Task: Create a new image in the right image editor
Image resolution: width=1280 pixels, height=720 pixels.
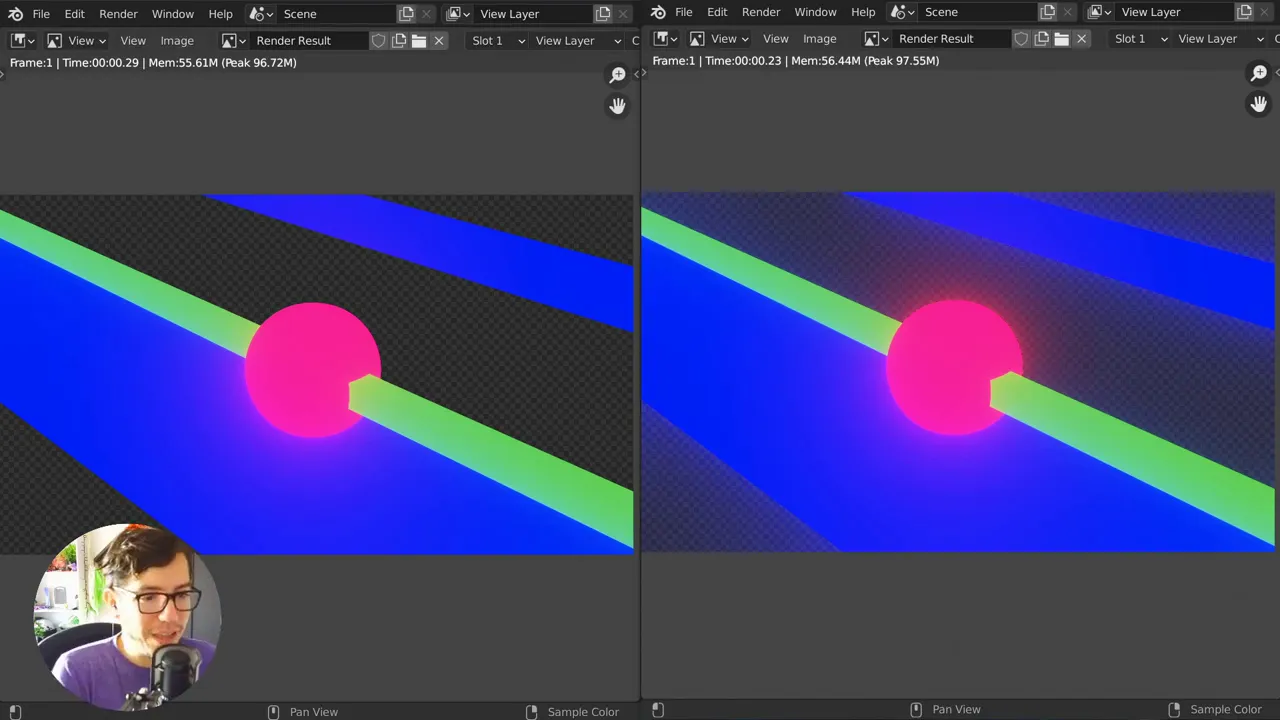Action: (1042, 39)
